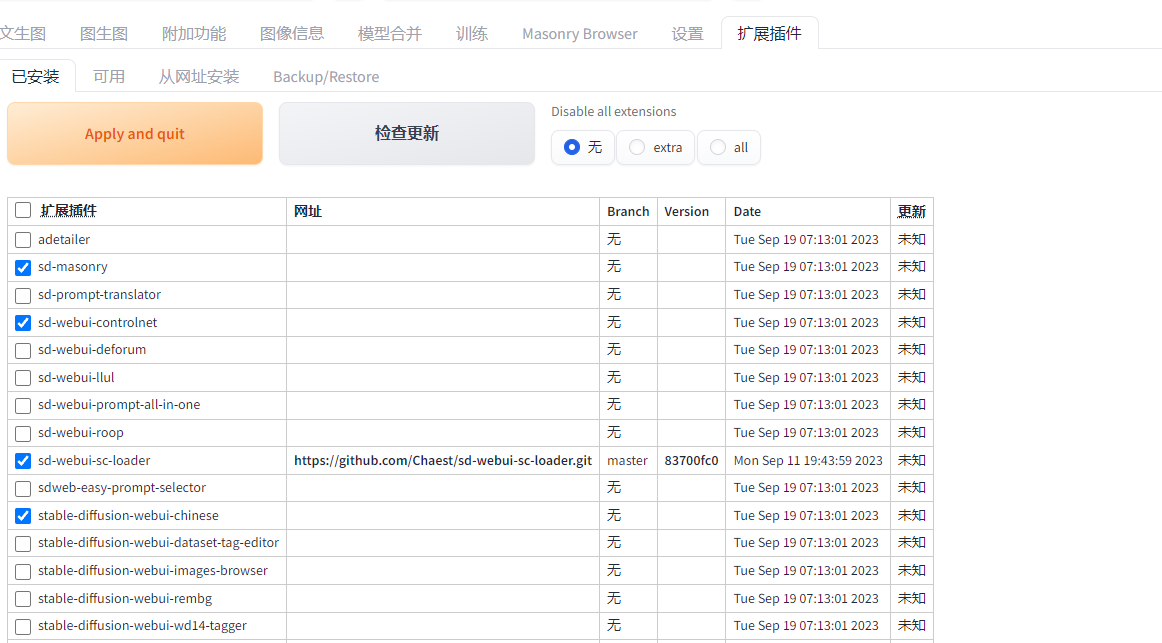Check the sd-webui-roop extension
This screenshot has height=643, width=1162.
click(x=23, y=433)
